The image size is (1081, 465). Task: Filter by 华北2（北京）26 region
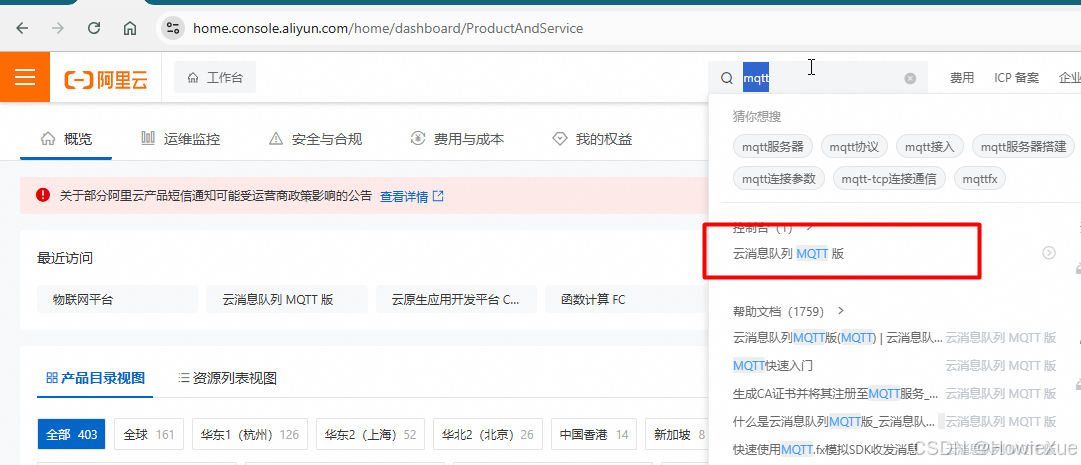tap(488, 435)
